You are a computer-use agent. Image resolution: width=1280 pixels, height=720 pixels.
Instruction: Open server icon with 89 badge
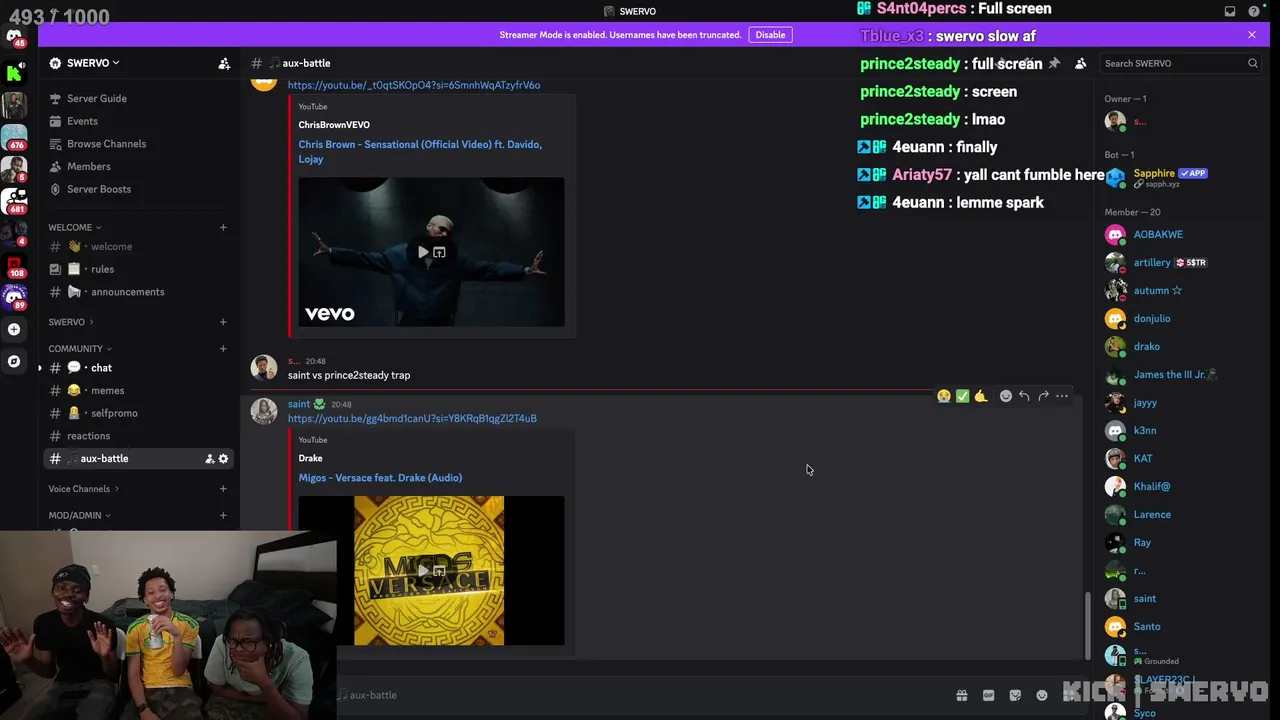[x=14, y=297]
